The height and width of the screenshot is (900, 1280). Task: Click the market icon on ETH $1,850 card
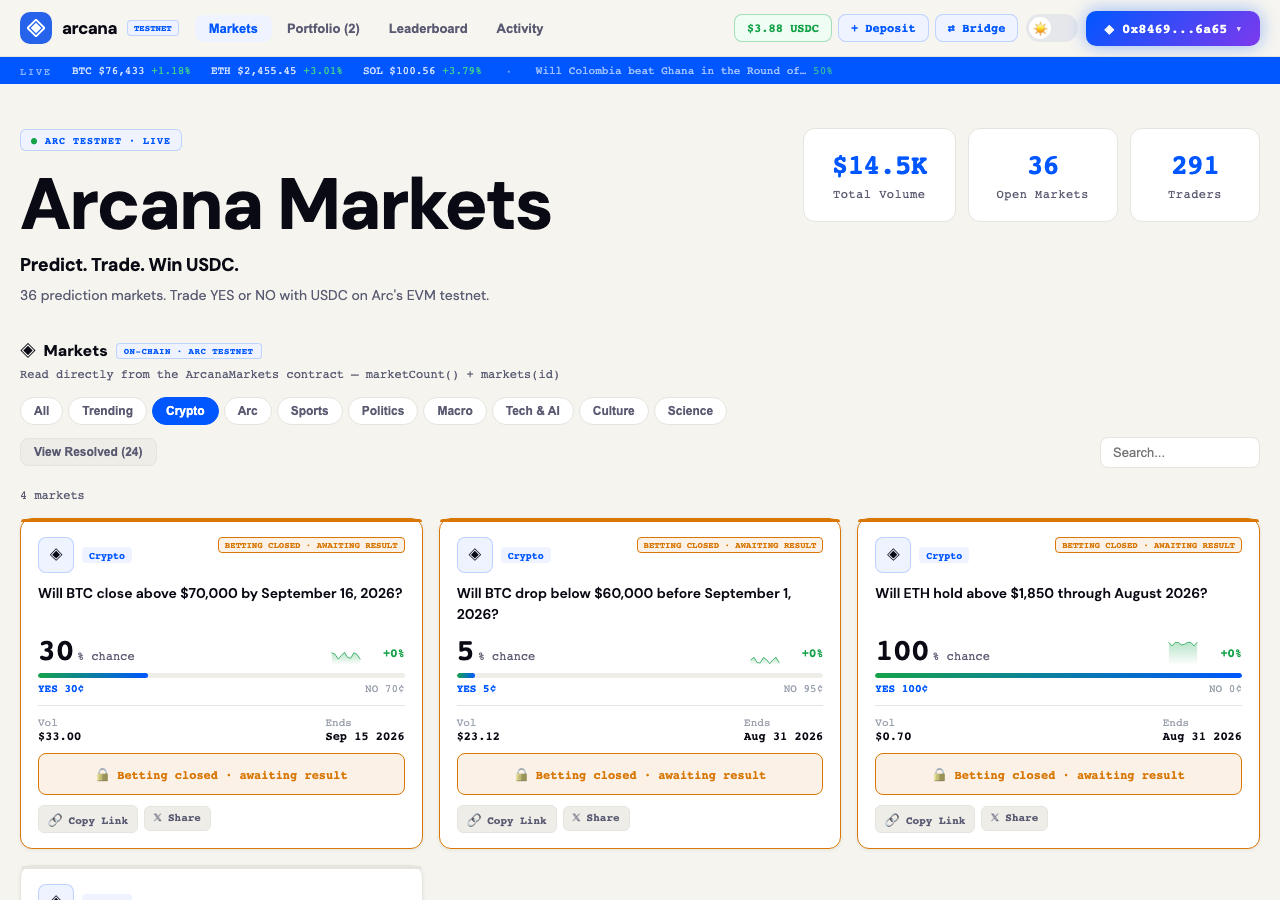[893, 555]
